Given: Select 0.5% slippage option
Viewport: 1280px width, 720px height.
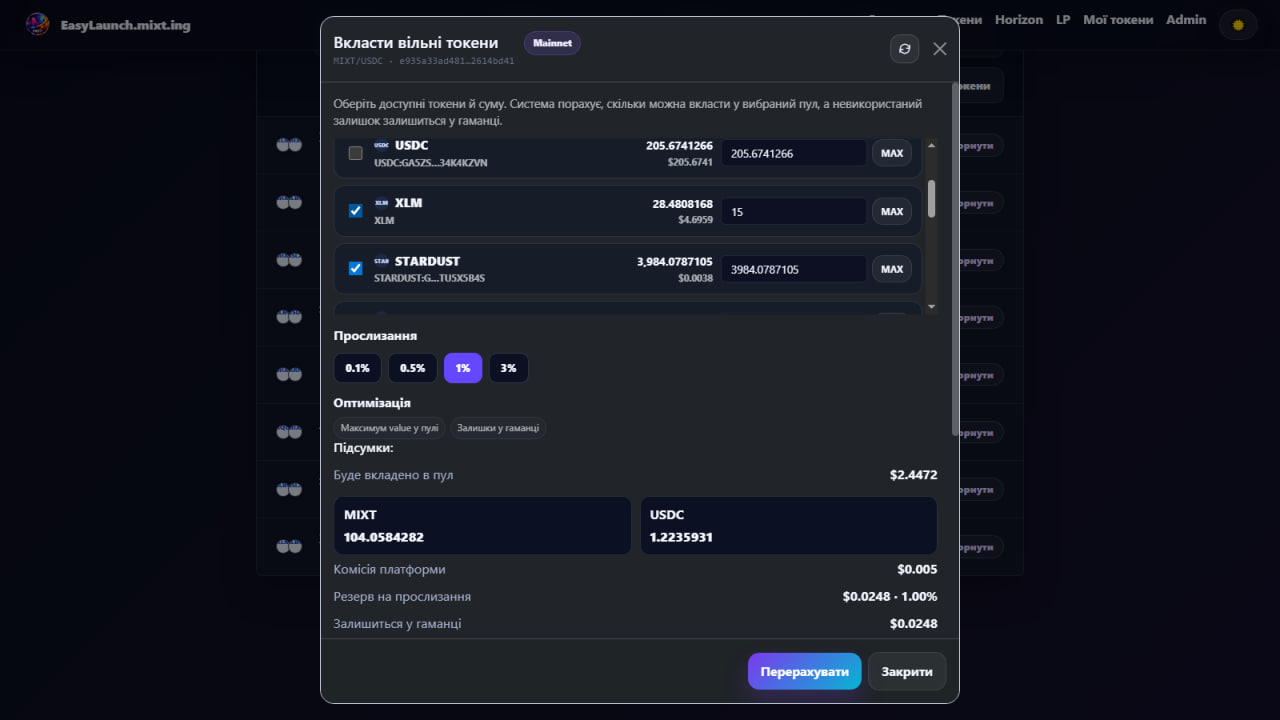Looking at the screenshot, I should coord(412,368).
